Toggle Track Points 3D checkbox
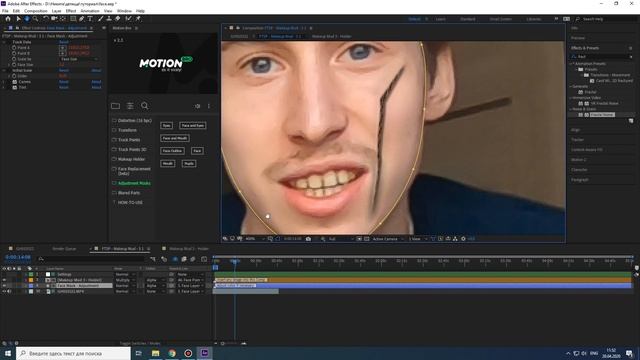Viewport: 640px width, 360px height. (x=114, y=149)
